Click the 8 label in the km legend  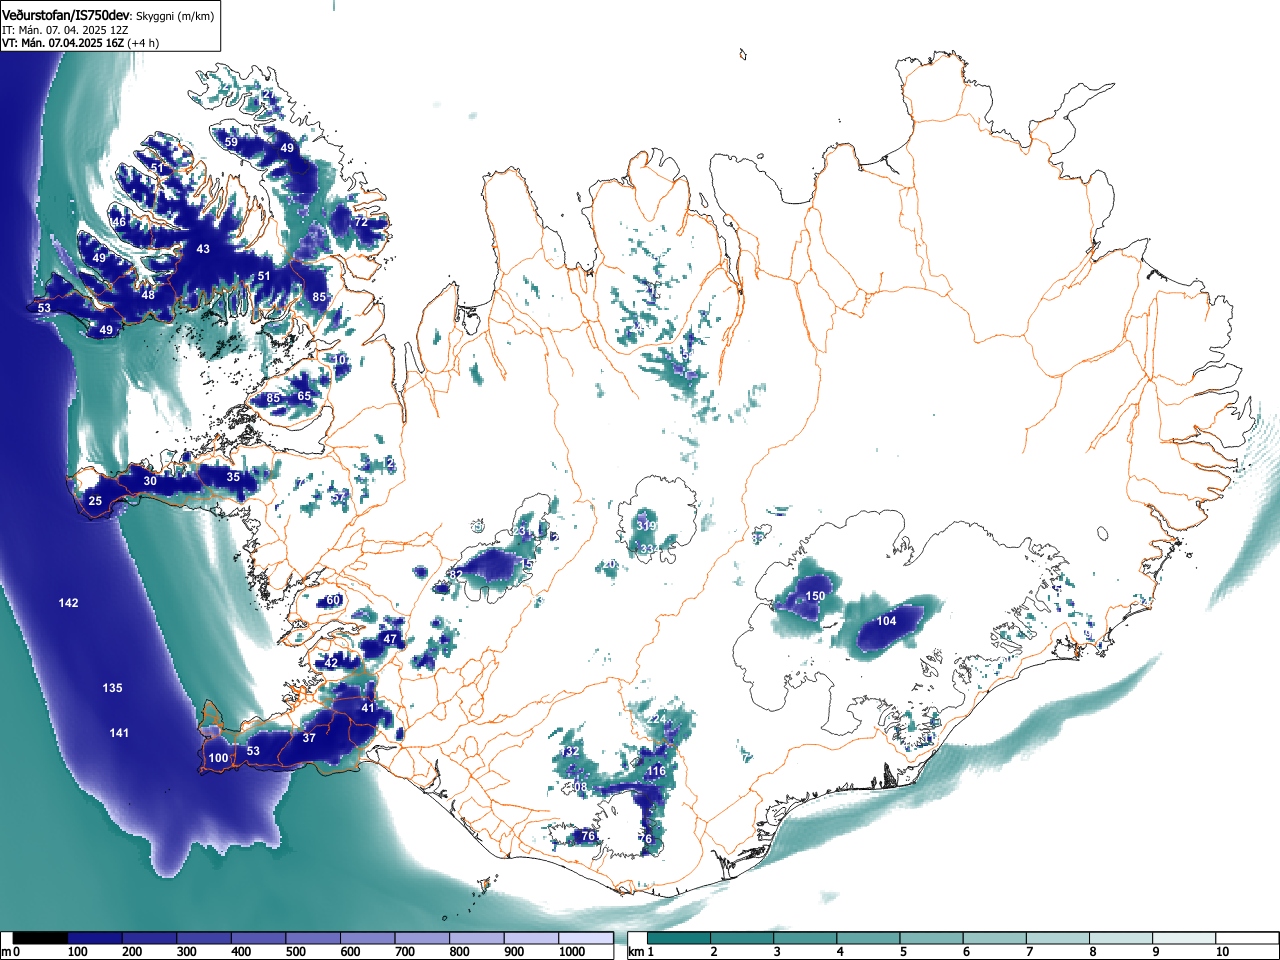pyautogui.click(x=1093, y=952)
